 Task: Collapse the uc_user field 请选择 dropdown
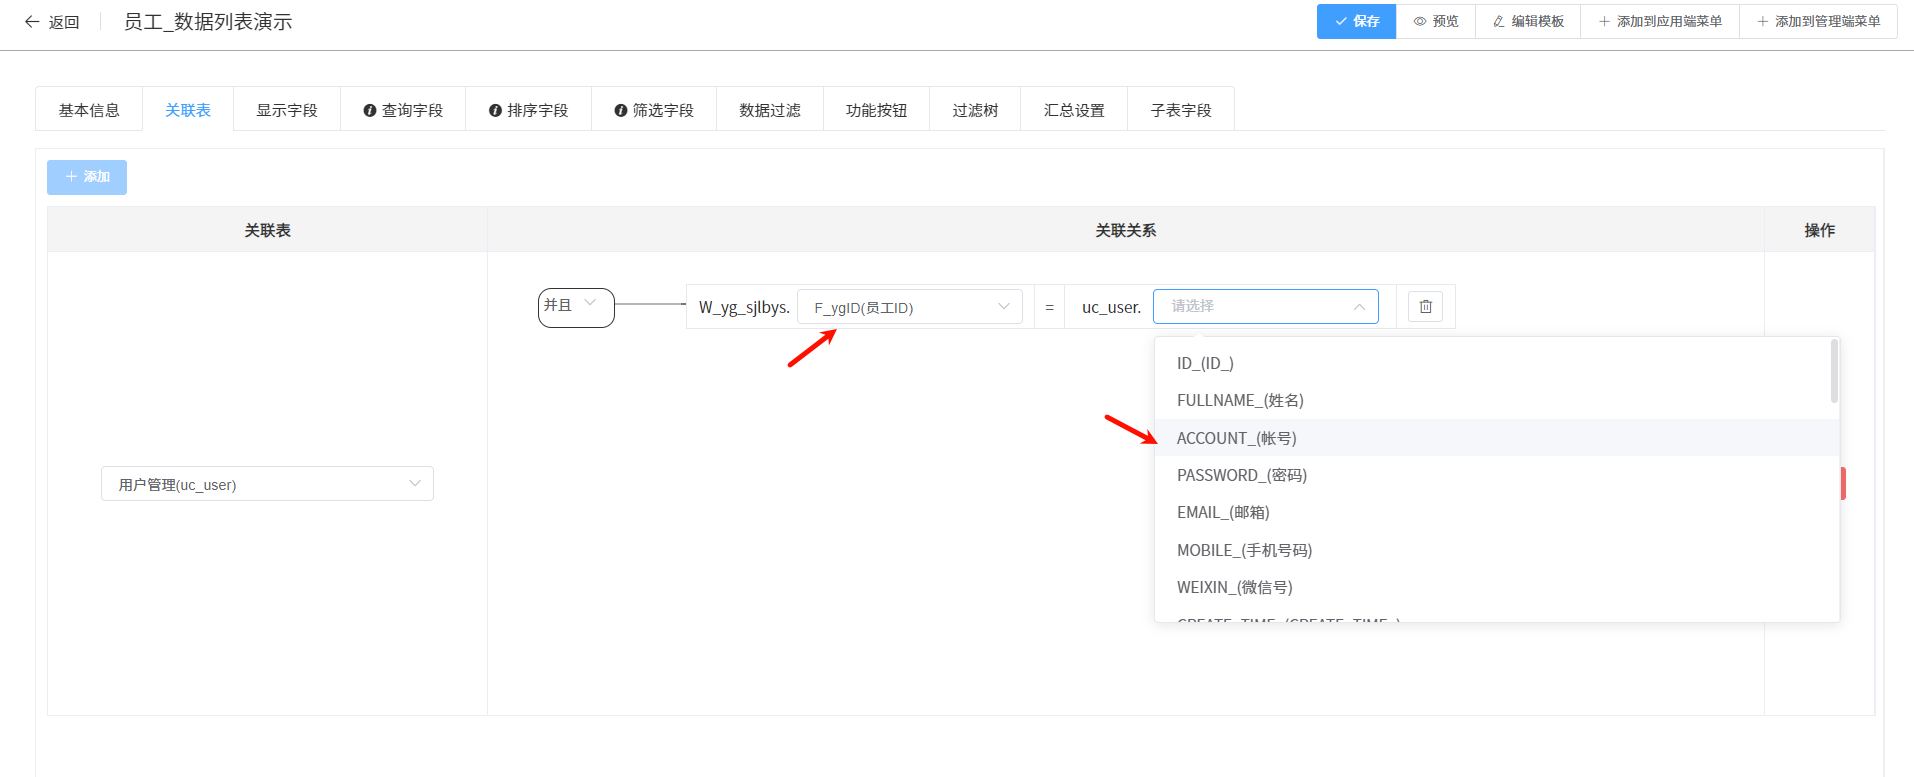(x=1266, y=306)
